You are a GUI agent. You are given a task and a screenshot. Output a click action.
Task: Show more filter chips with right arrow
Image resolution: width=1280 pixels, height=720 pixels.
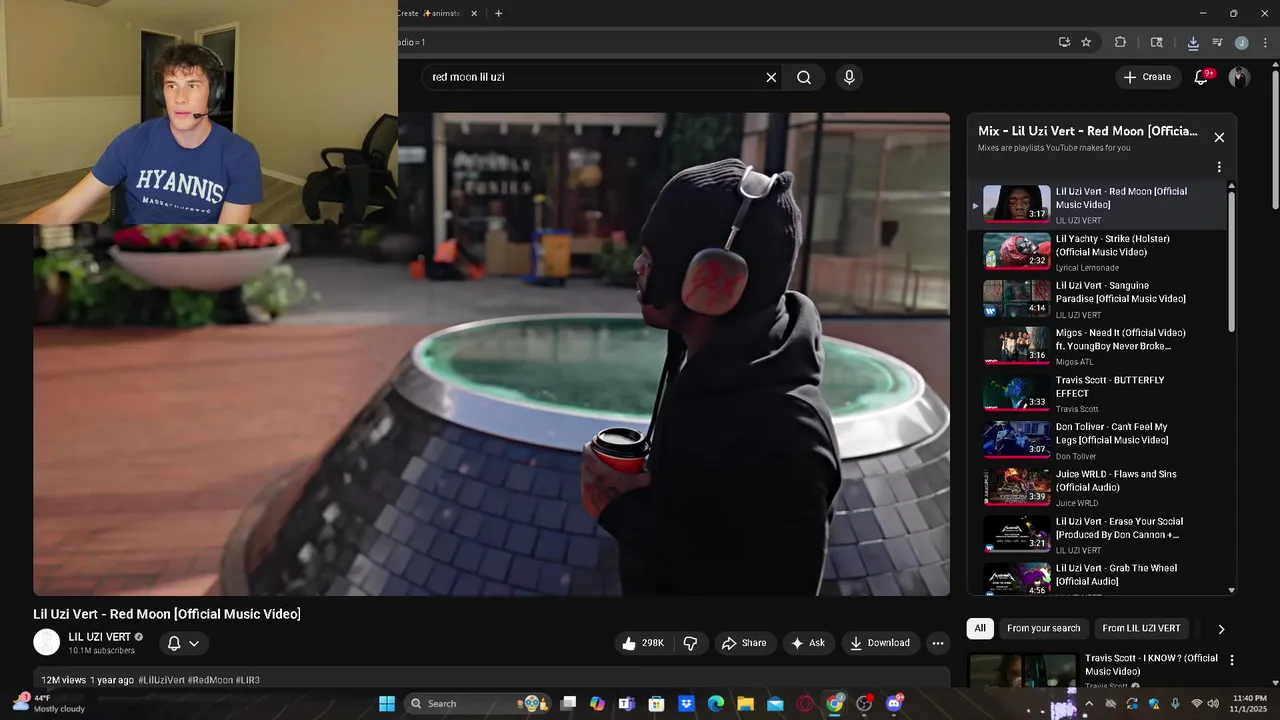[1221, 629]
